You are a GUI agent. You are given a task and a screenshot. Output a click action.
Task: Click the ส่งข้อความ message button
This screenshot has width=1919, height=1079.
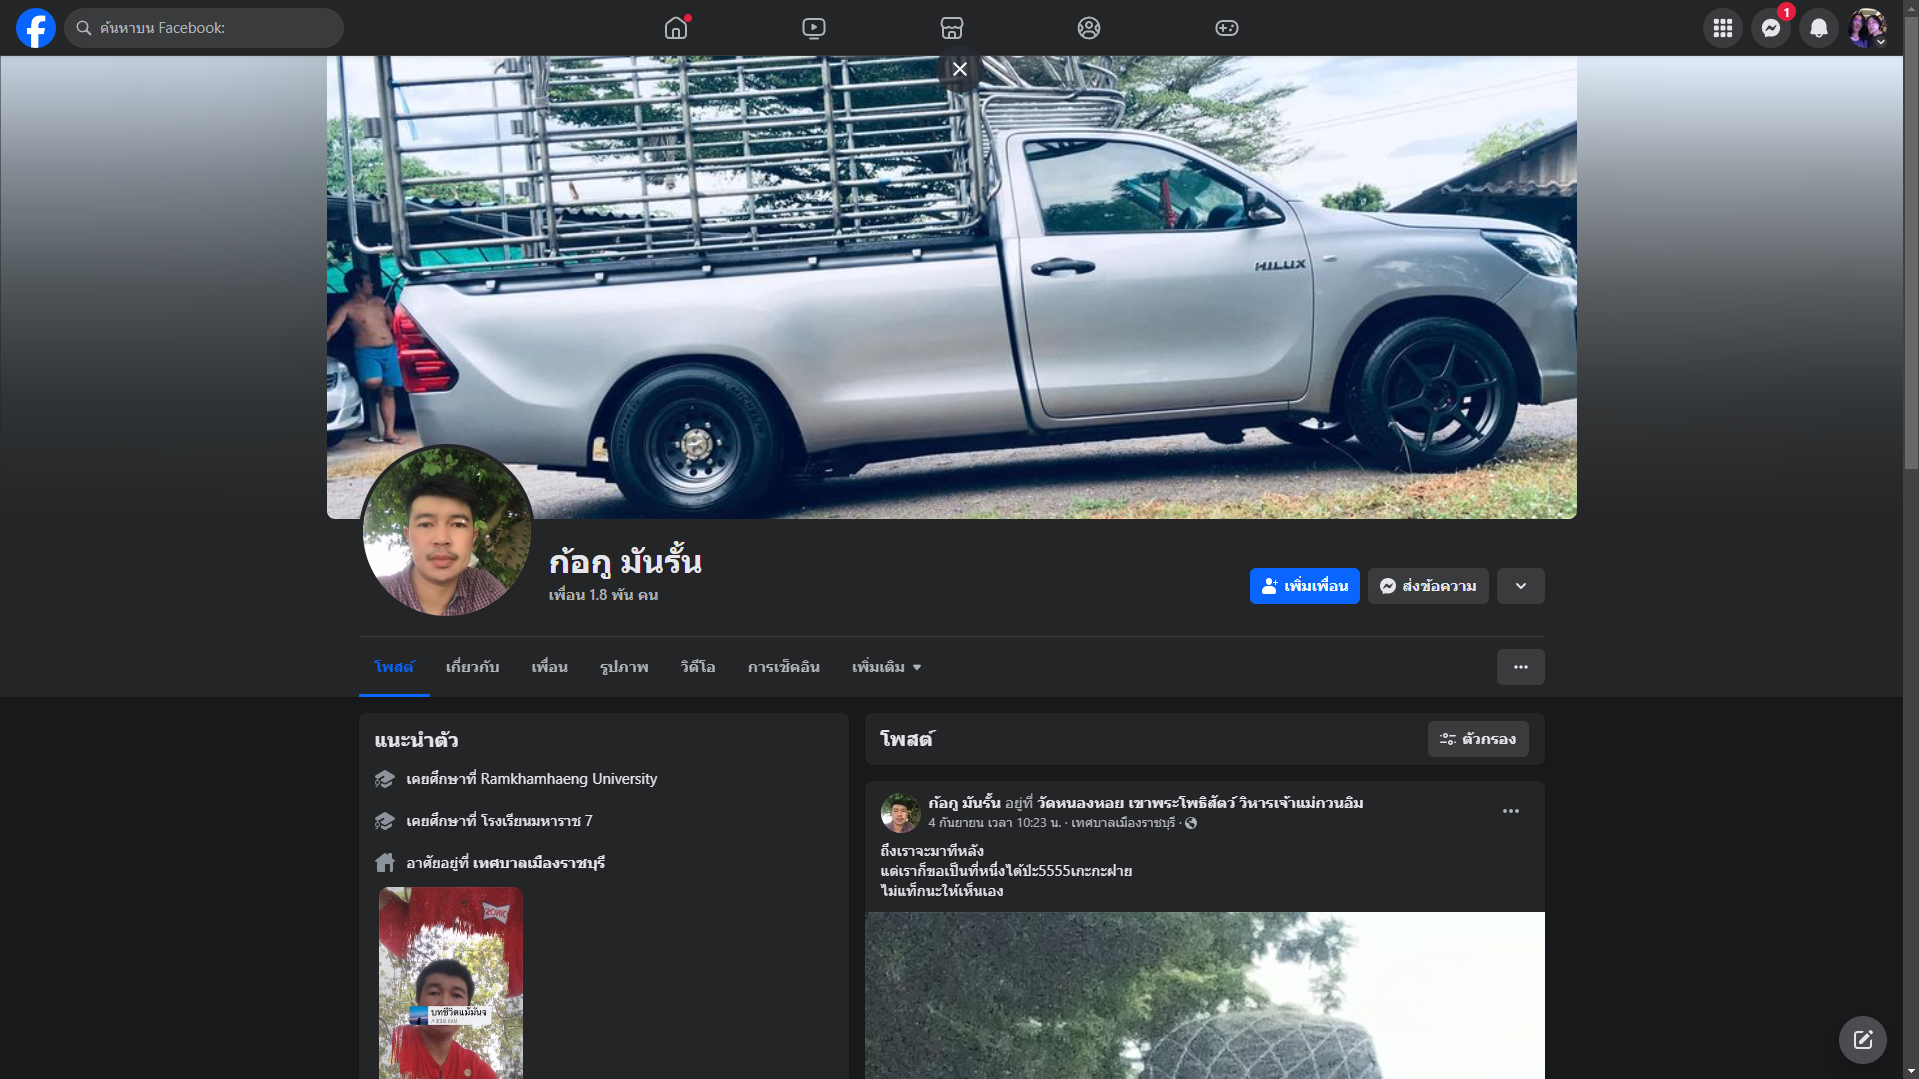pos(1428,586)
